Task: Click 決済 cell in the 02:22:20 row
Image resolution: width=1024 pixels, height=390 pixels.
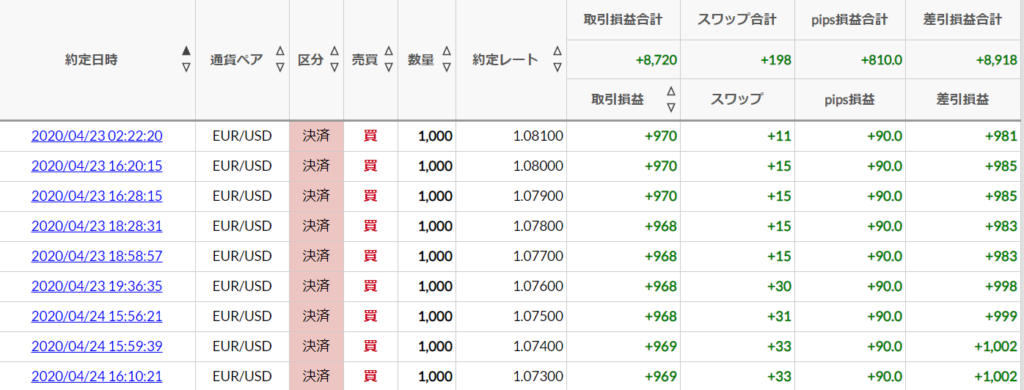Action: 316,136
